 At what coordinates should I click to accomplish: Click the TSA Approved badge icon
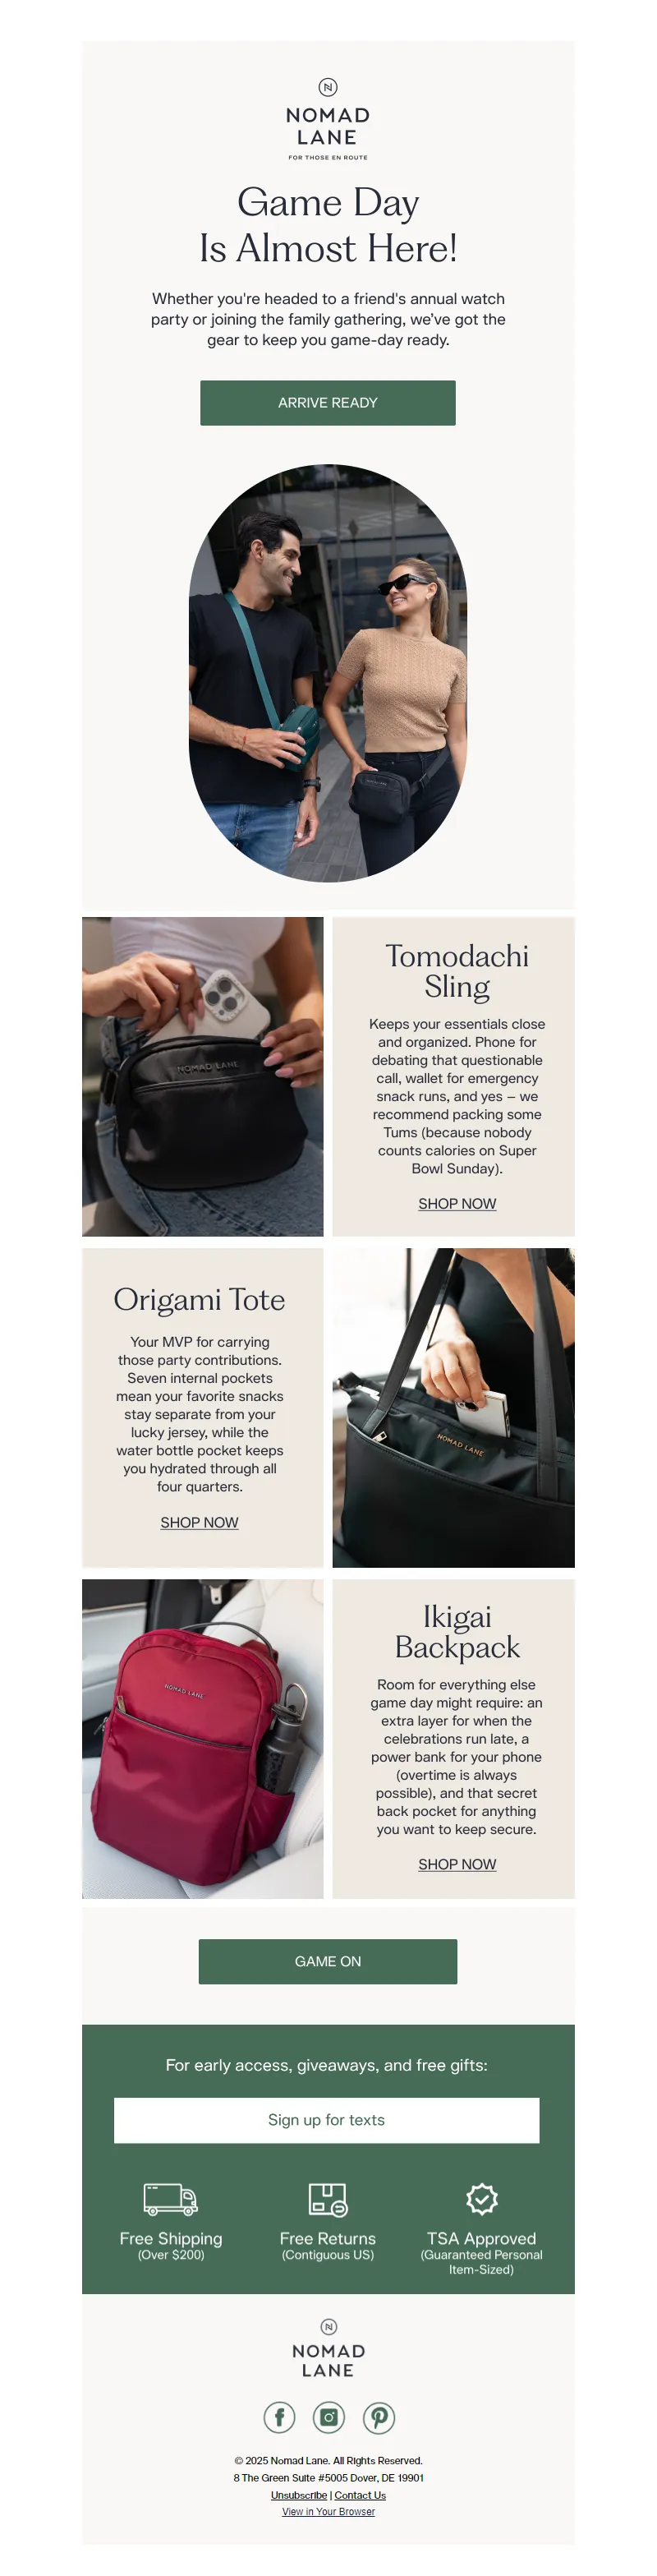482,2199
